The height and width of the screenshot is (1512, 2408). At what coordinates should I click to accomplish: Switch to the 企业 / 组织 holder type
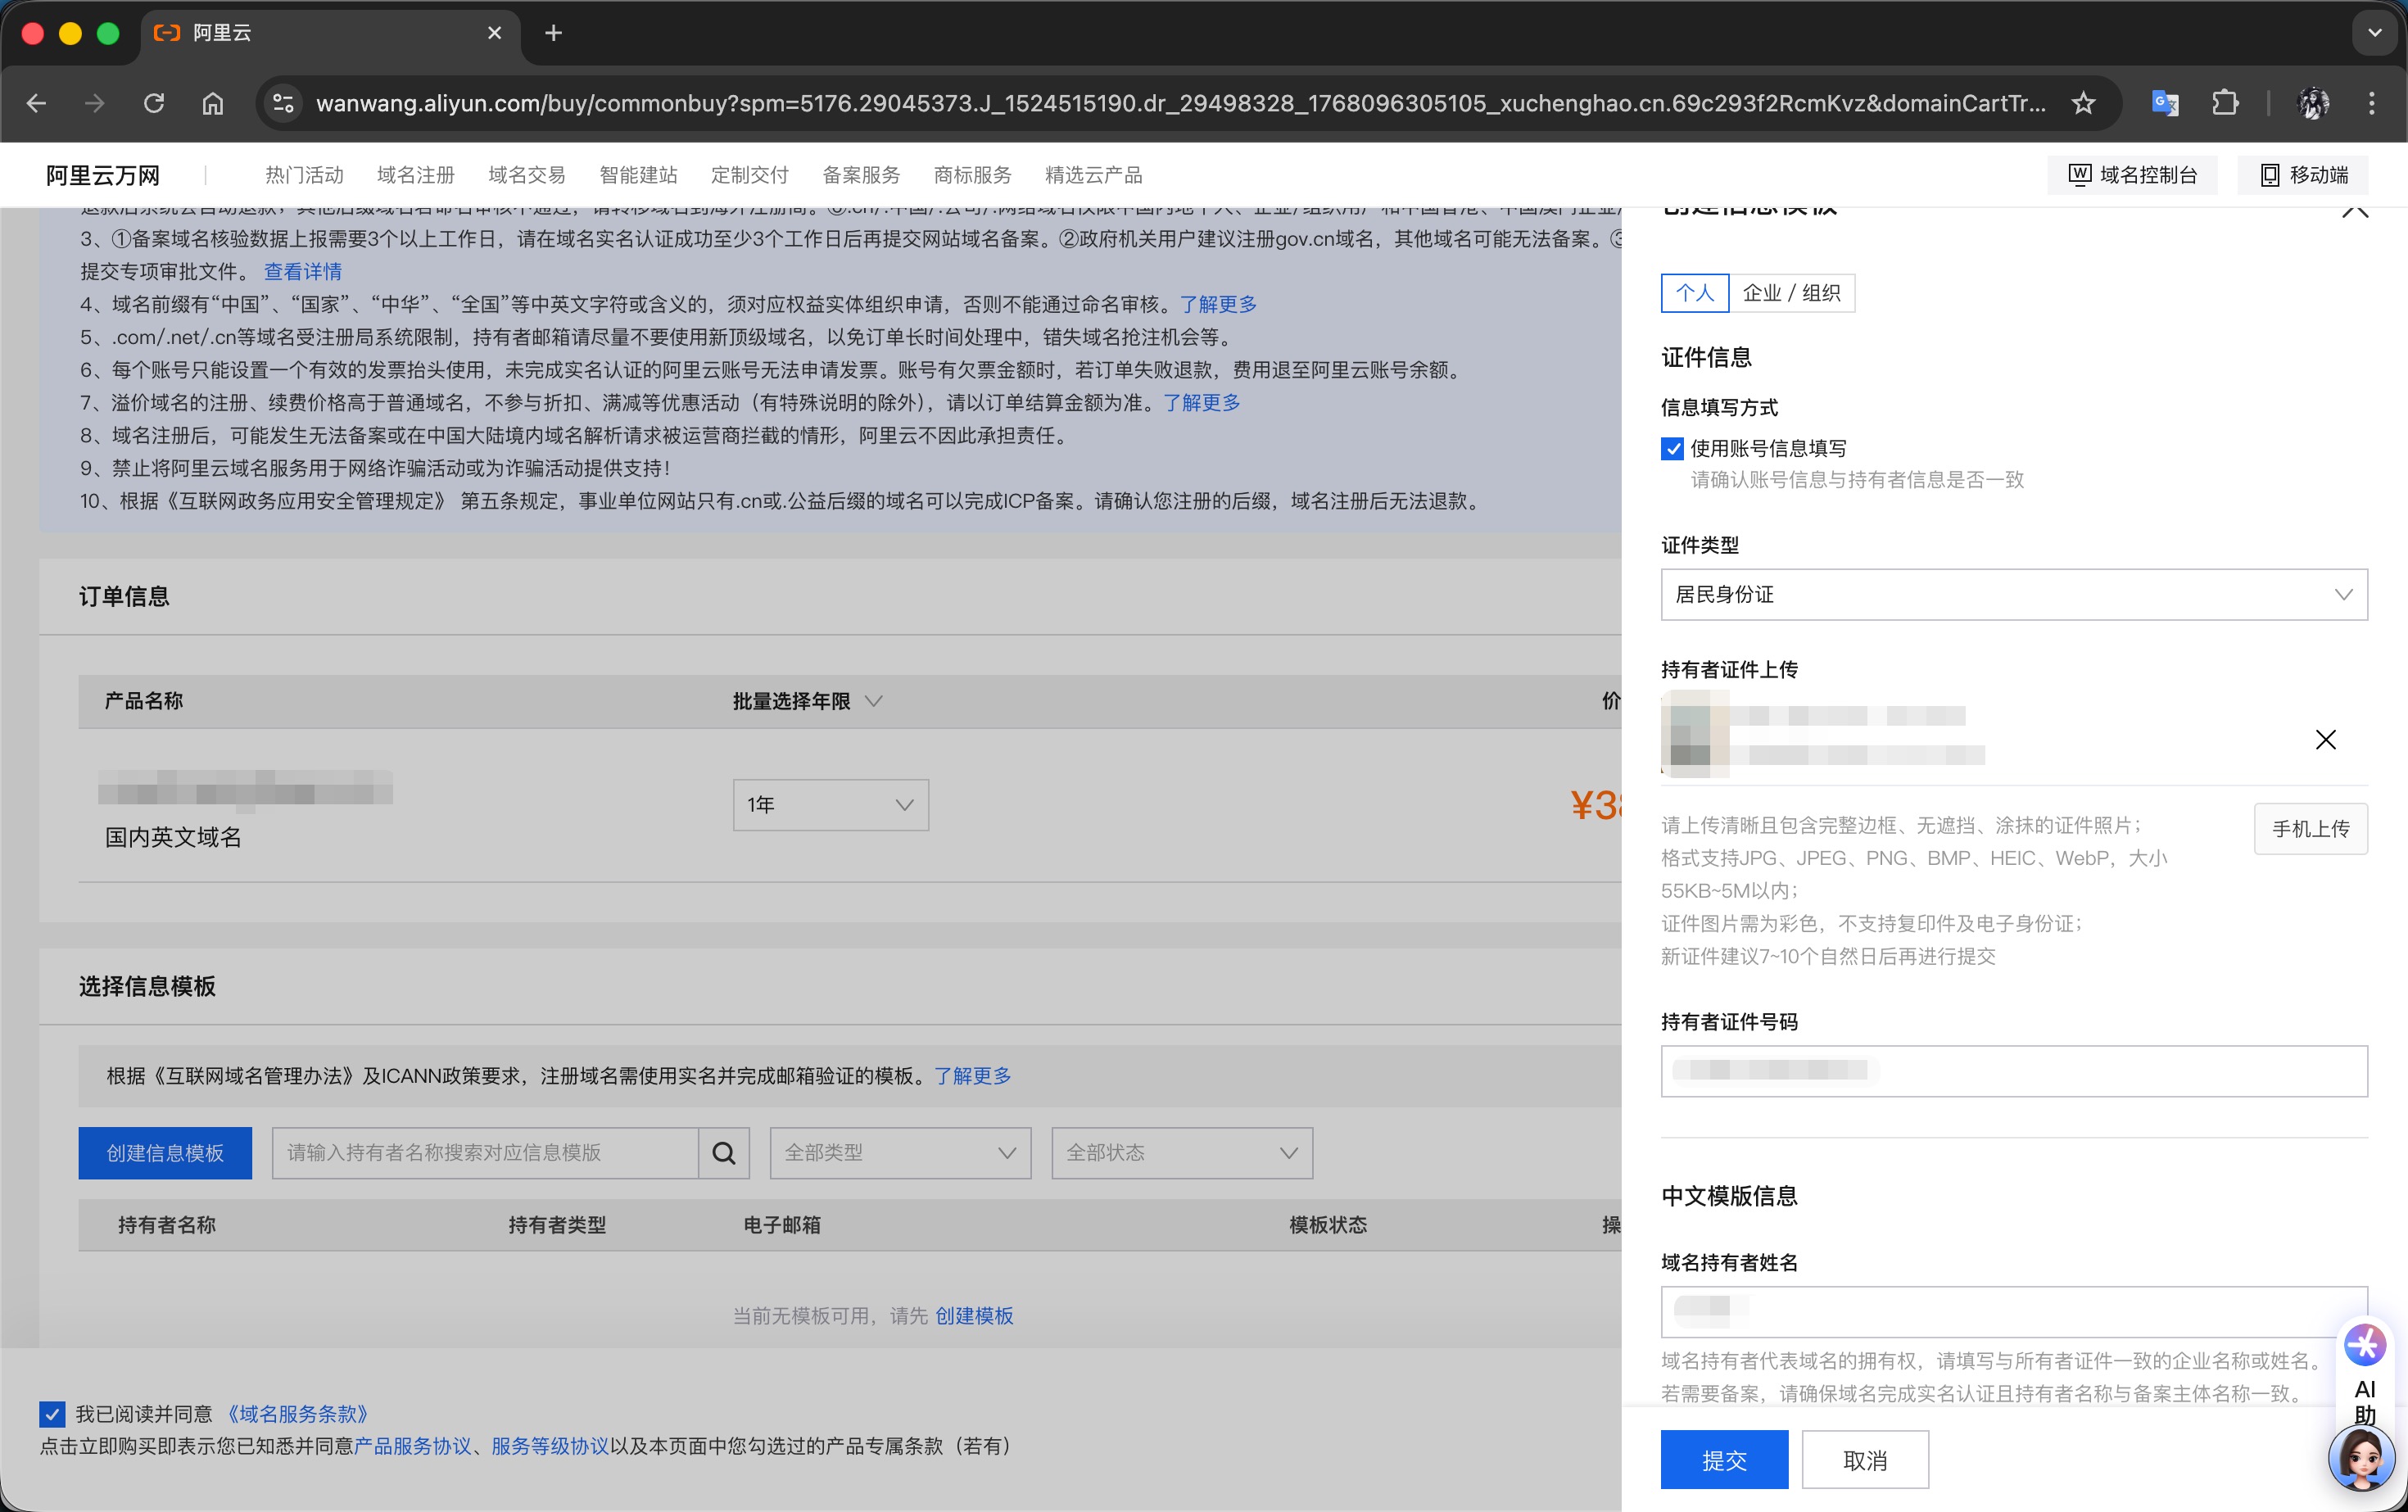pyautogui.click(x=1791, y=293)
